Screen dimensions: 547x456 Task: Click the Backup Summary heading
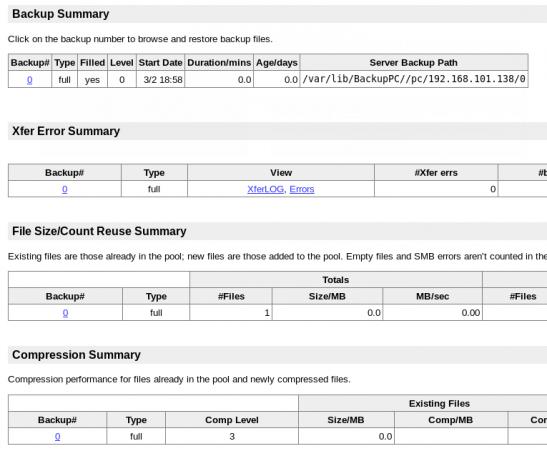[61, 14]
